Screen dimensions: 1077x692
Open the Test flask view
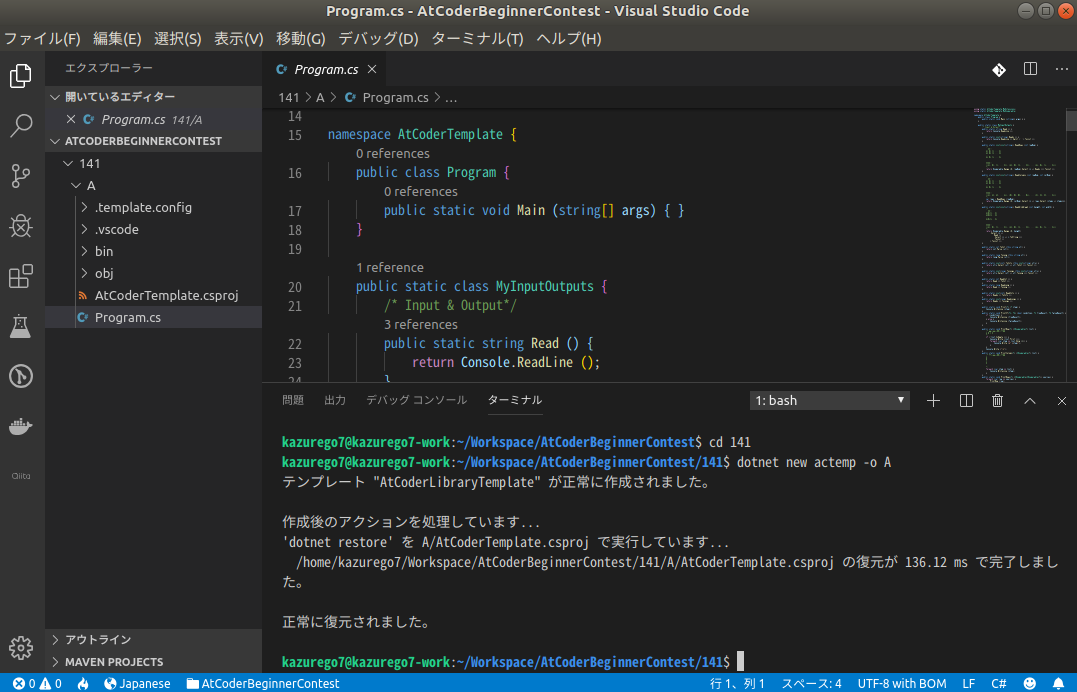(x=21, y=326)
